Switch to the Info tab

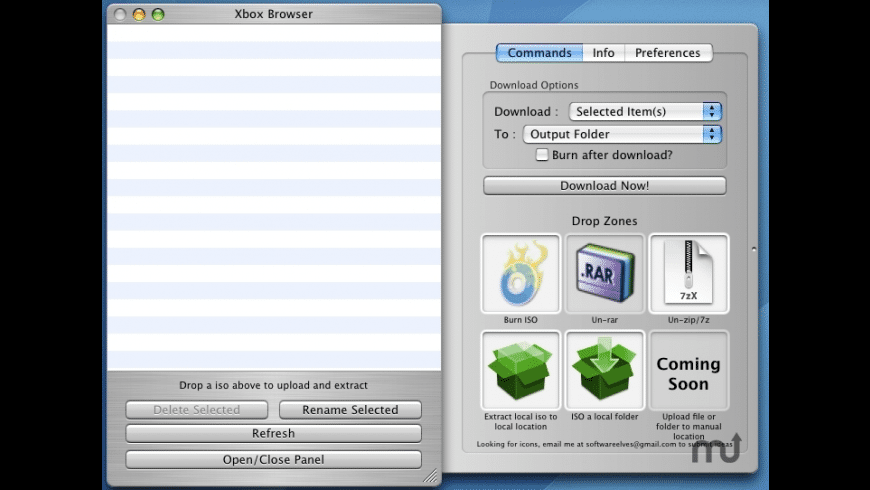click(x=603, y=53)
